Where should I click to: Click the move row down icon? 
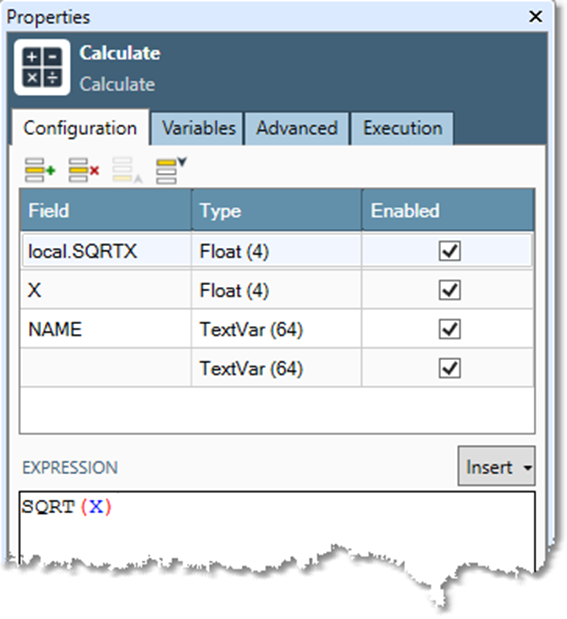tap(171, 170)
